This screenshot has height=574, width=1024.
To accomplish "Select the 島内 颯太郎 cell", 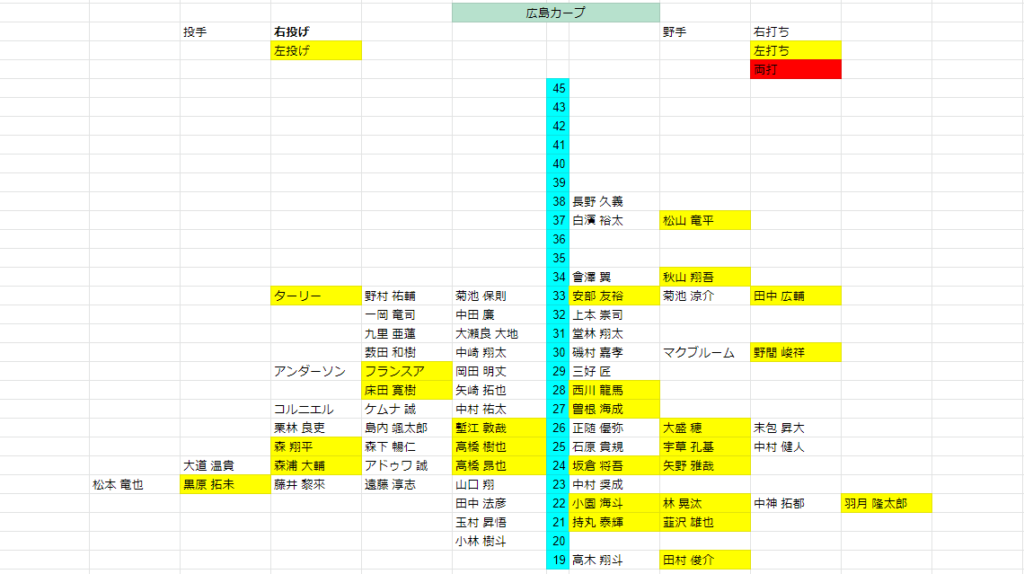I will coord(407,428).
